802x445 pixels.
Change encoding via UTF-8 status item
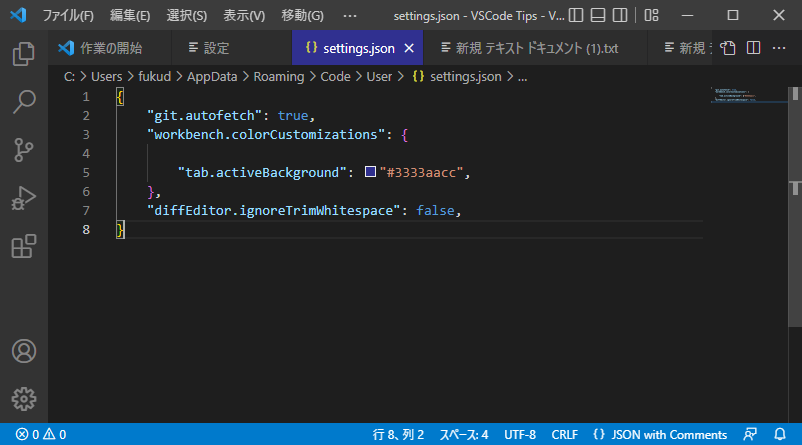click(520, 435)
